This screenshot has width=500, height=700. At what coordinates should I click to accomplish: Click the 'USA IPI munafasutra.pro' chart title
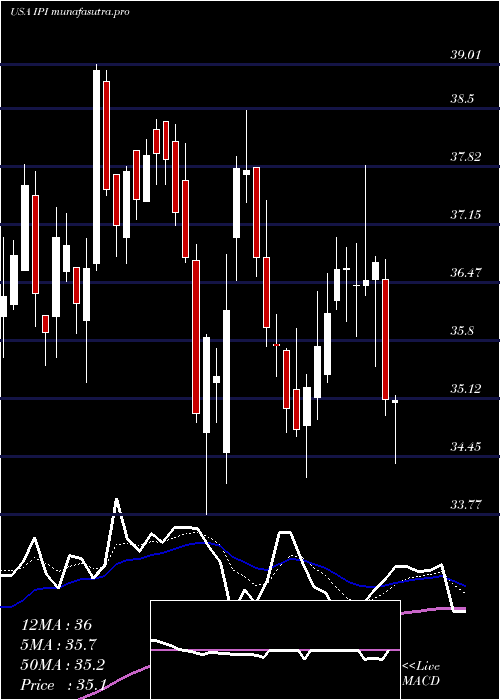pos(70,12)
